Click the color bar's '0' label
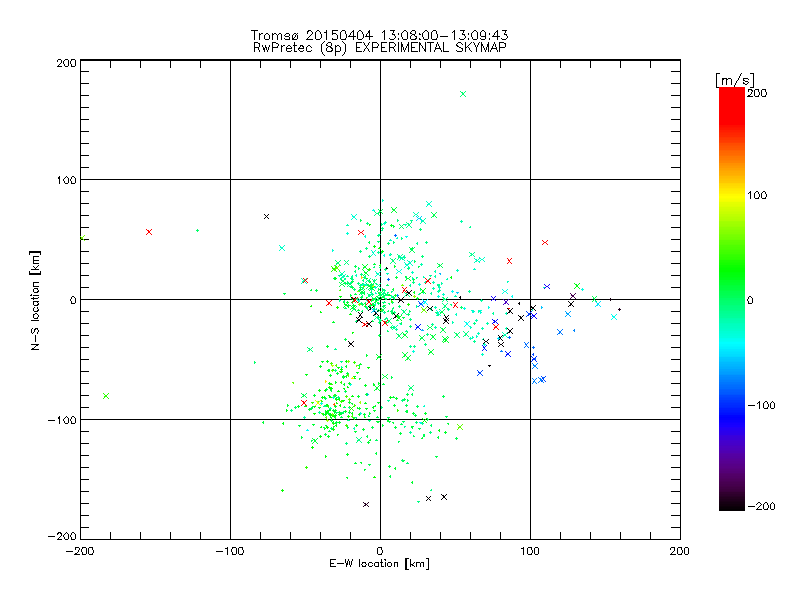 click(750, 301)
